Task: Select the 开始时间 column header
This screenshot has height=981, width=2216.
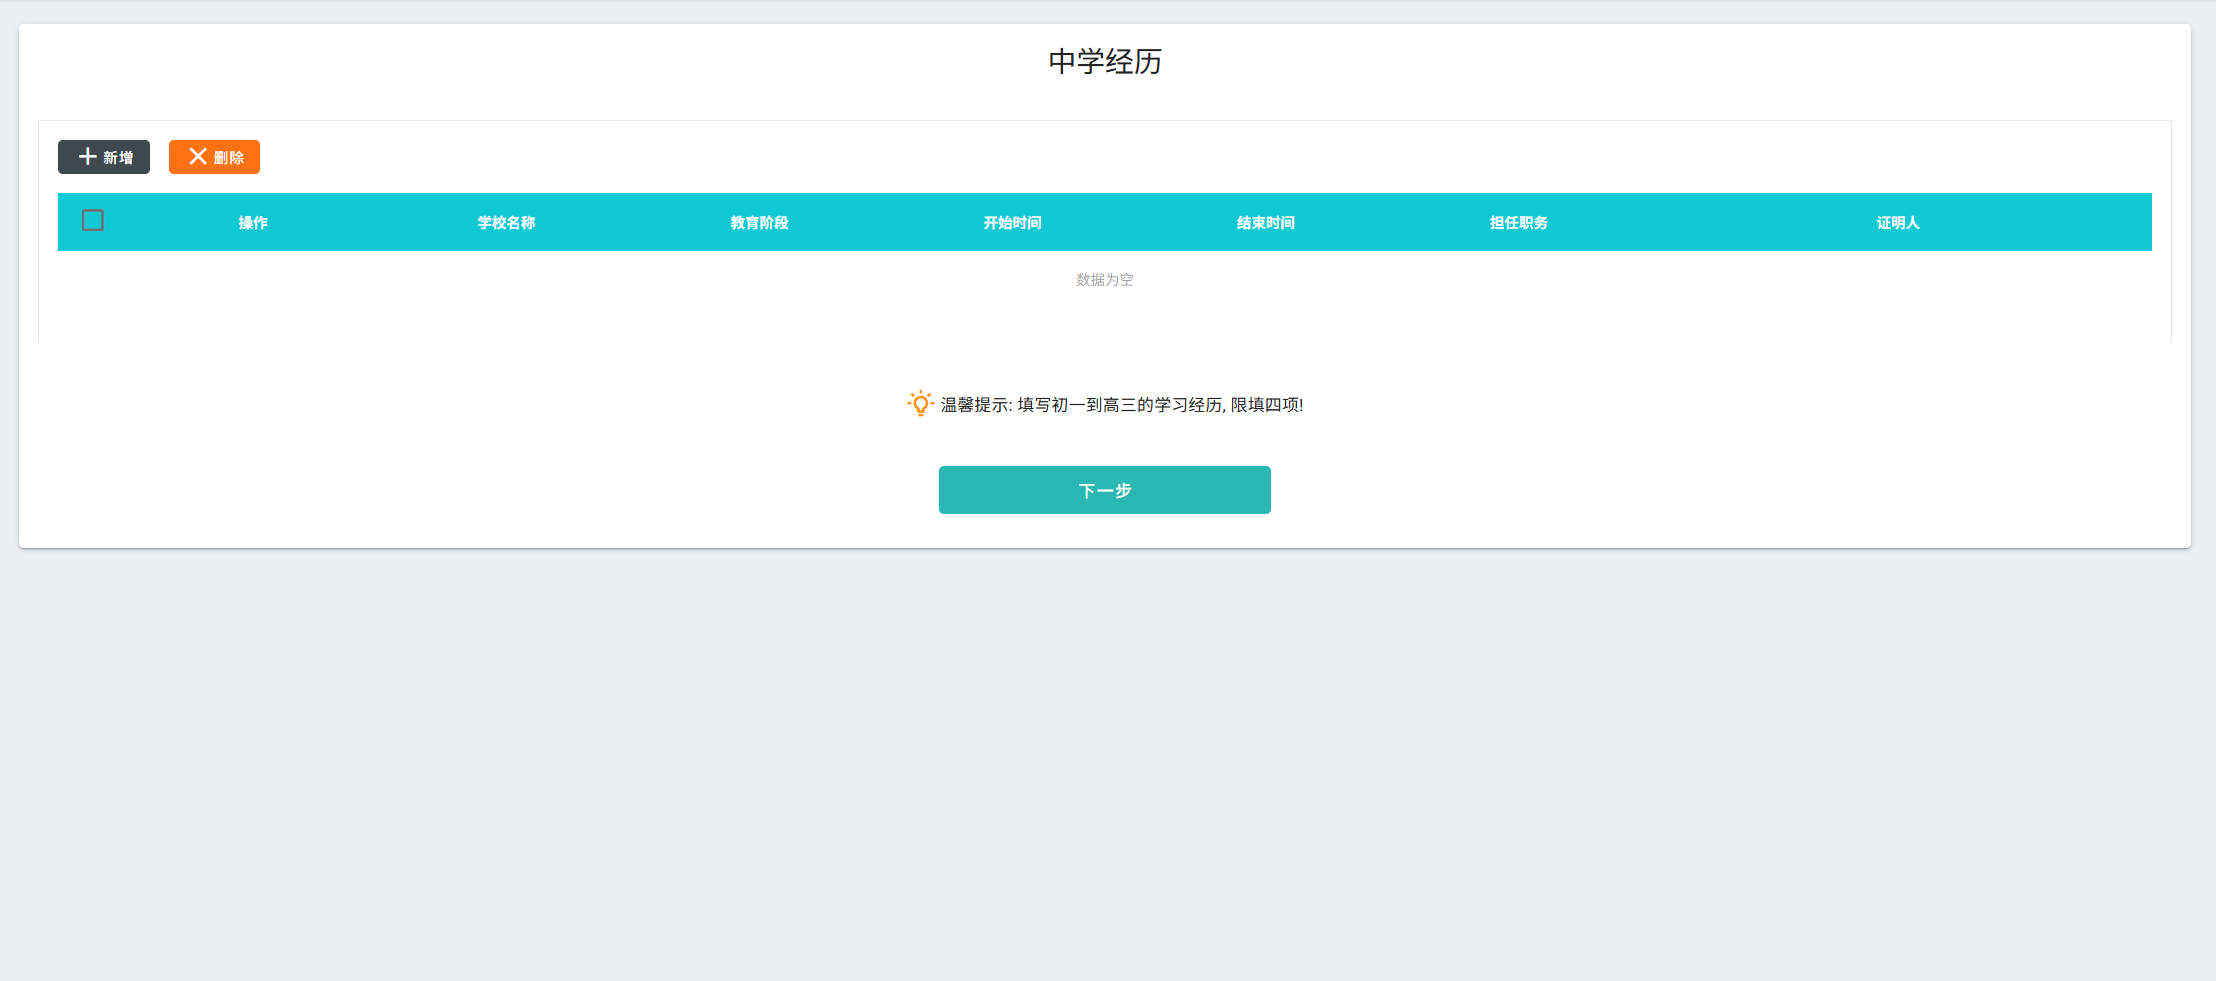Action: coord(1012,223)
